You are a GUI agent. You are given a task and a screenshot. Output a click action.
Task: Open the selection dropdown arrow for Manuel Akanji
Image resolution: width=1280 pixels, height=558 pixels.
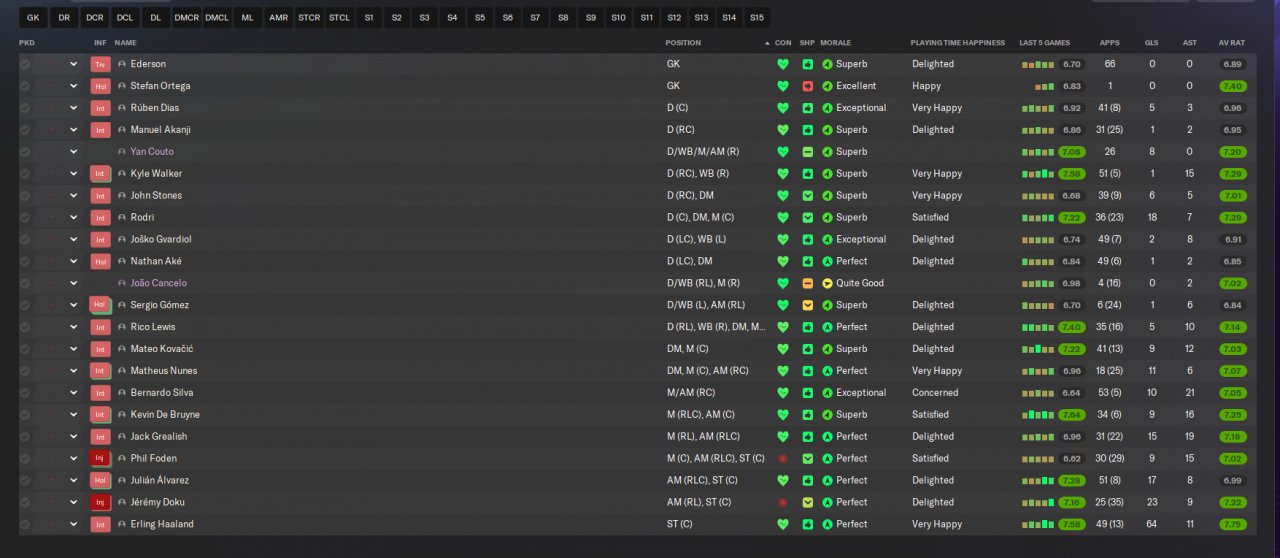pyautogui.click(x=73, y=130)
